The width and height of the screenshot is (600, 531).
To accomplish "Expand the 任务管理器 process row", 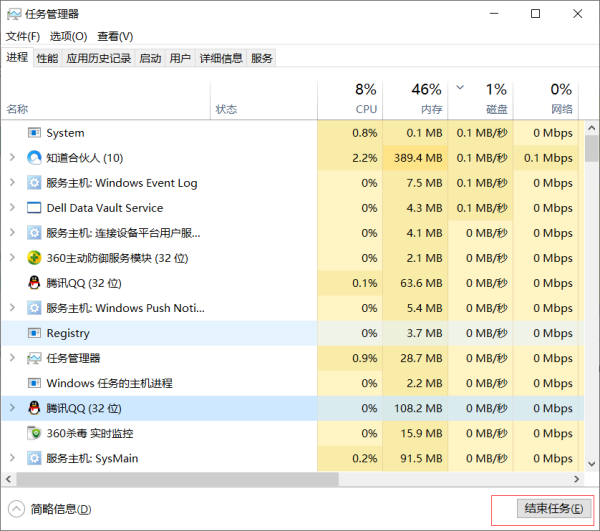I will (12, 358).
